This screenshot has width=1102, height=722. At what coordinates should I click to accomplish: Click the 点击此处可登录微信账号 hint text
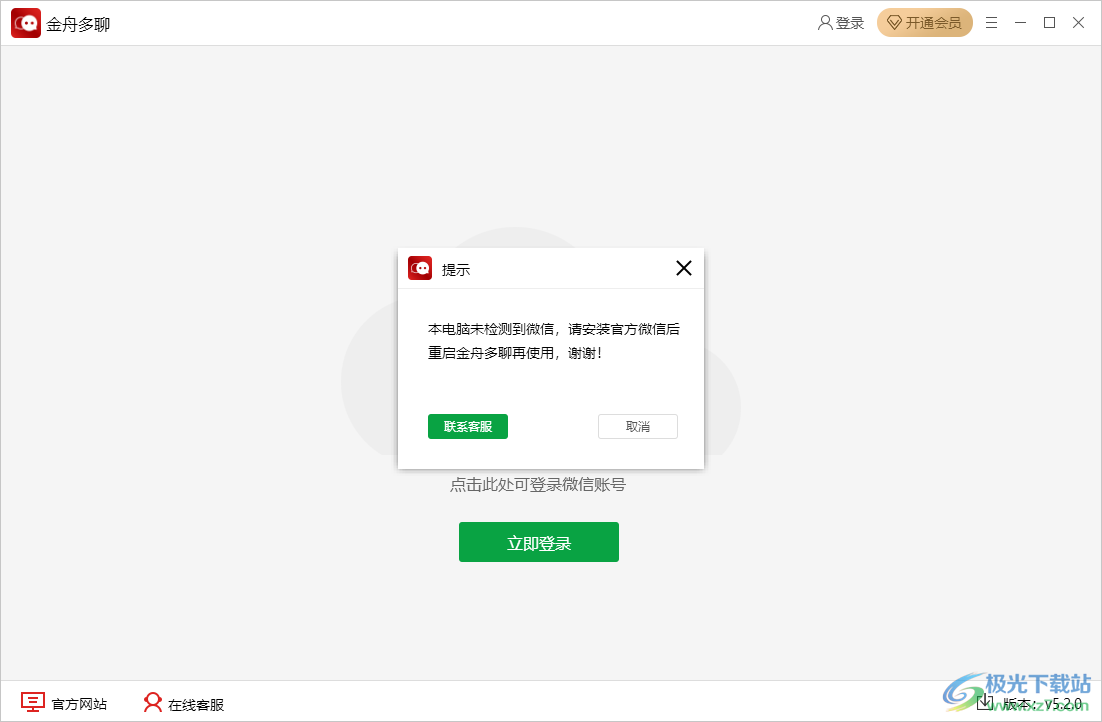pyautogui.click(x=538, y=484)
